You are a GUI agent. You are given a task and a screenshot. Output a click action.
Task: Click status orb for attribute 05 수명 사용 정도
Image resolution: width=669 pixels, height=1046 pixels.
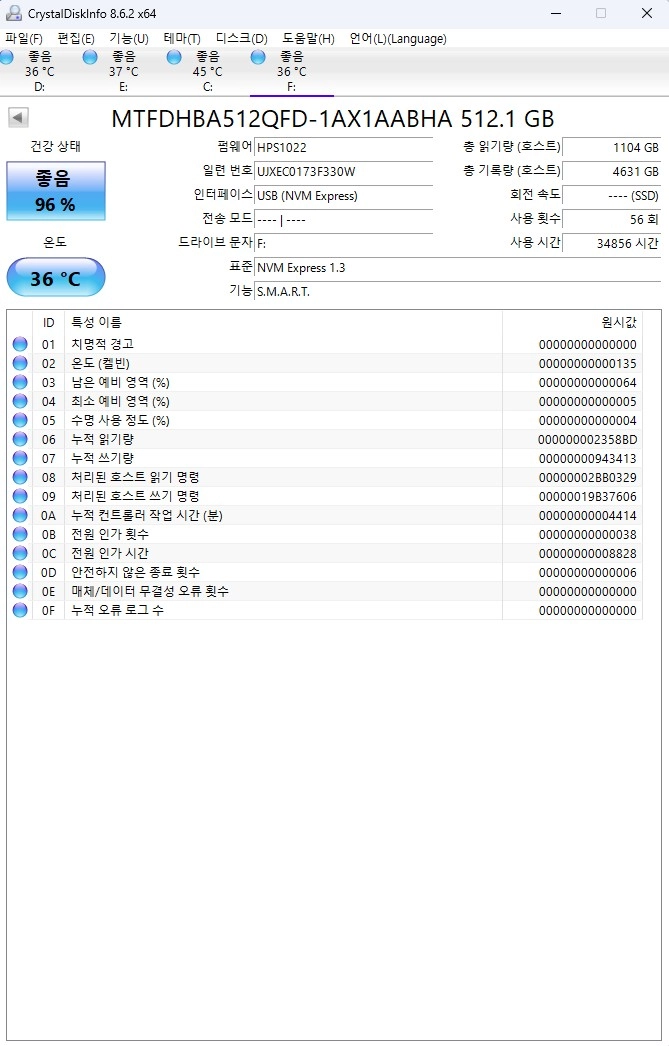[20, 420]
